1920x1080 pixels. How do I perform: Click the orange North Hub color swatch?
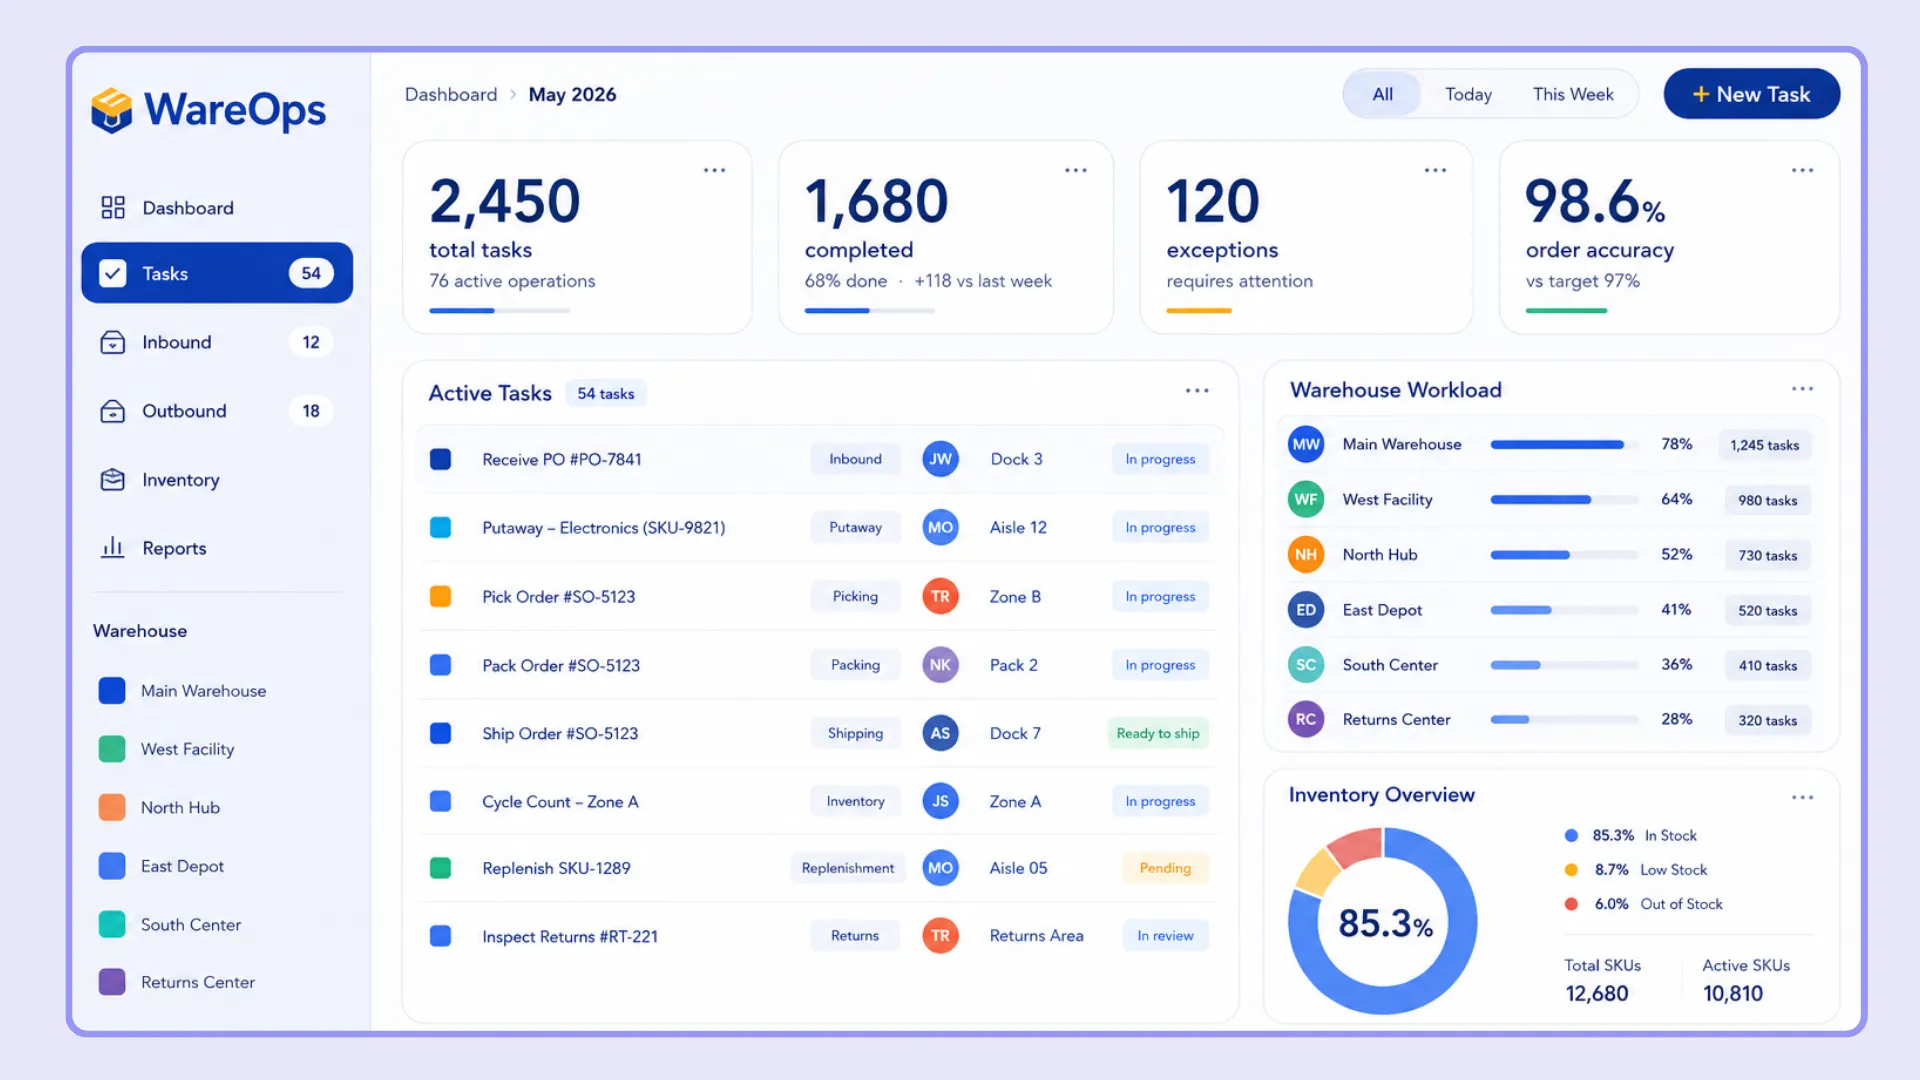112,807
